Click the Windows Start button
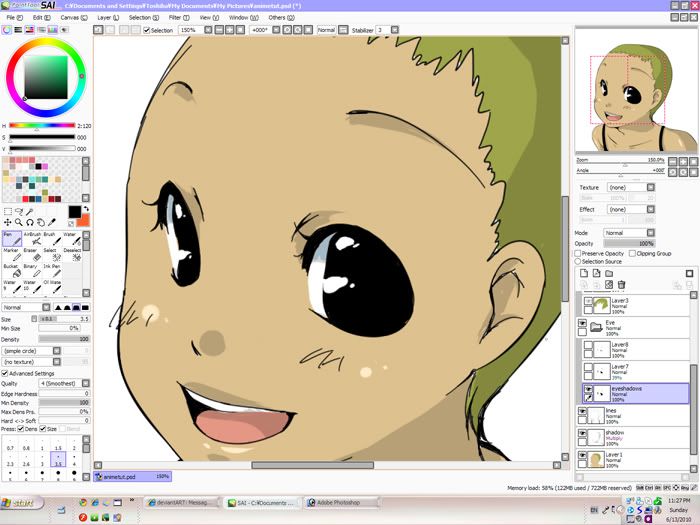The width and height of the screenshot is (700, 525). 22,503
